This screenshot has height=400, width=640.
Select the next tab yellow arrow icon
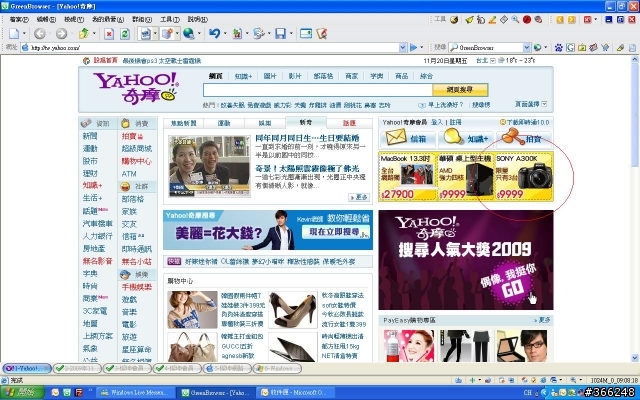(571, 19)
